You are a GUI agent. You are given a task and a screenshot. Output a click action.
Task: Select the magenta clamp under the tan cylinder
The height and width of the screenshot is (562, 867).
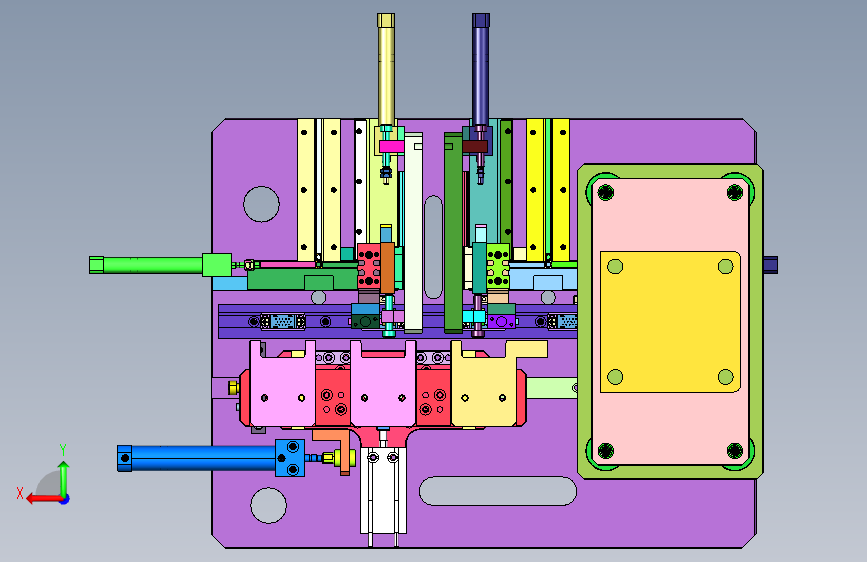tap(391, 147)
